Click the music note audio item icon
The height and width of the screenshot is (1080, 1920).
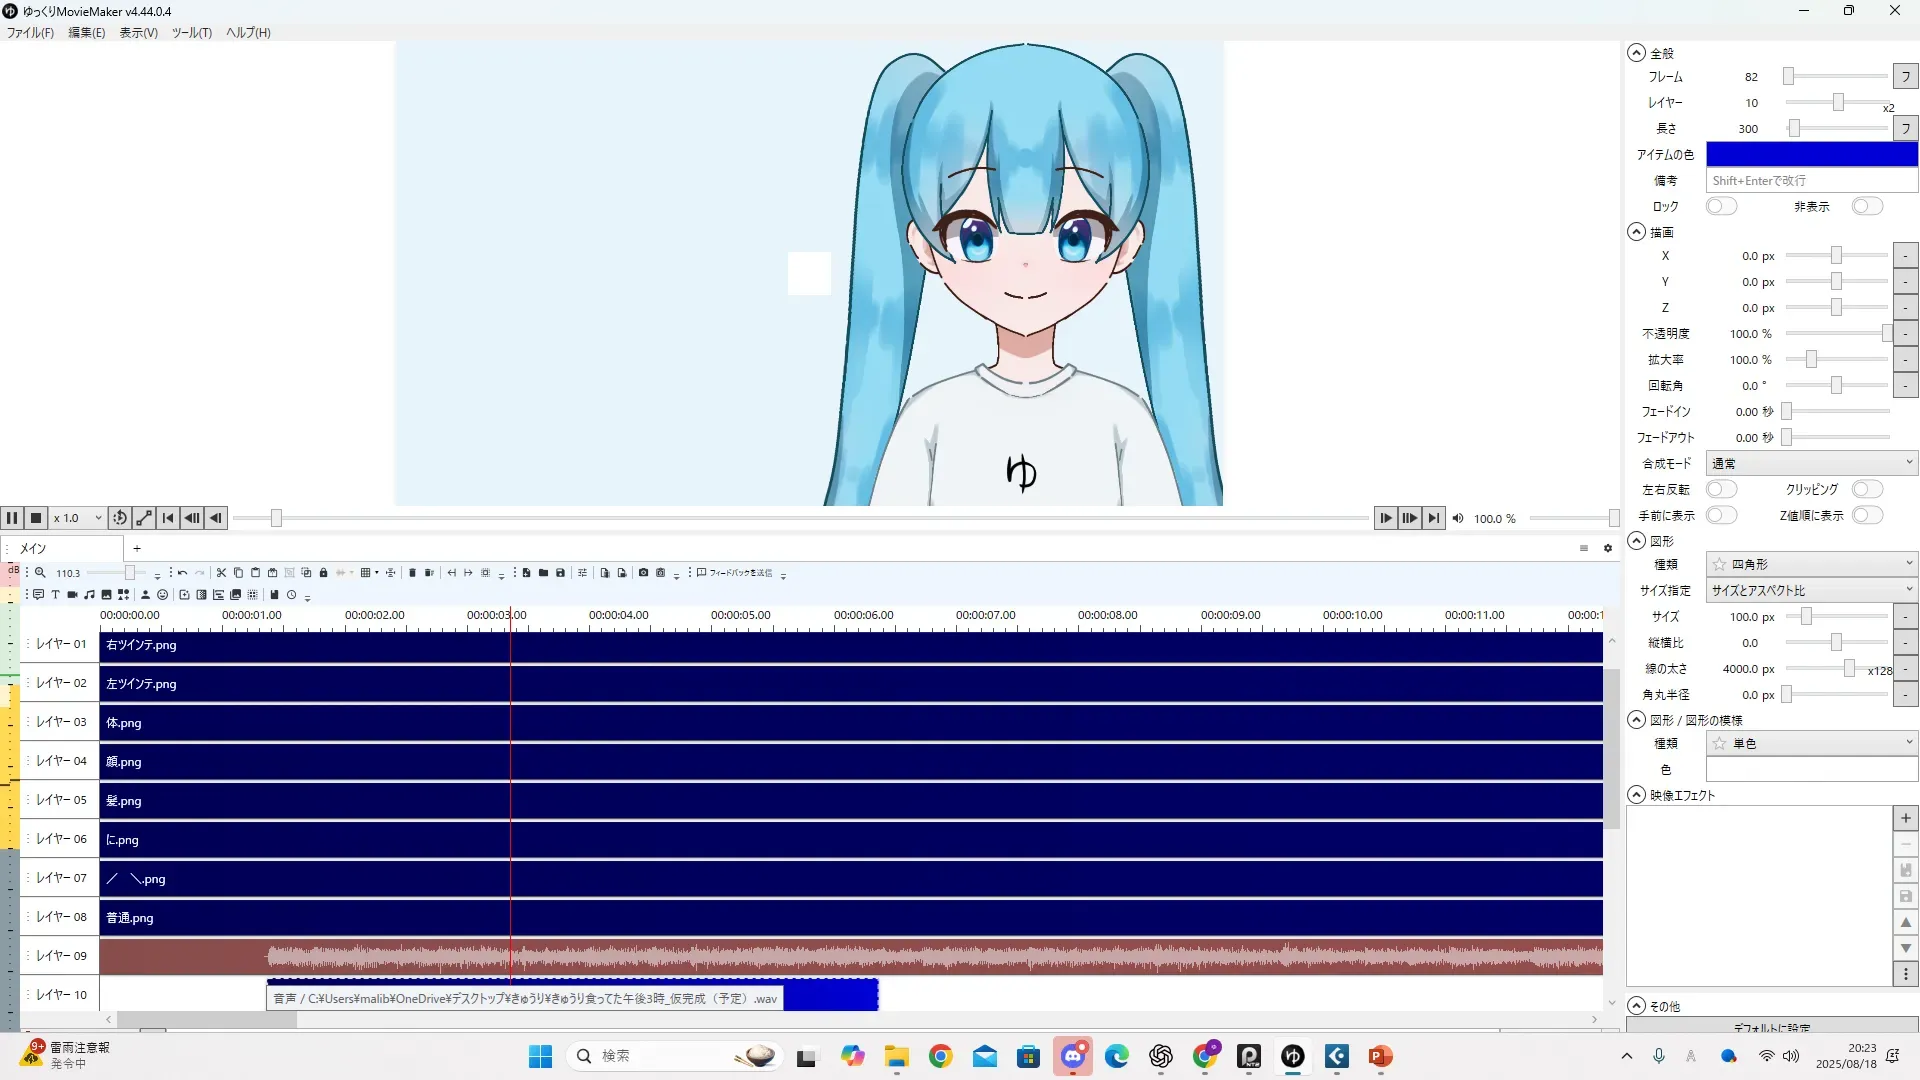[x=89, y=595]
